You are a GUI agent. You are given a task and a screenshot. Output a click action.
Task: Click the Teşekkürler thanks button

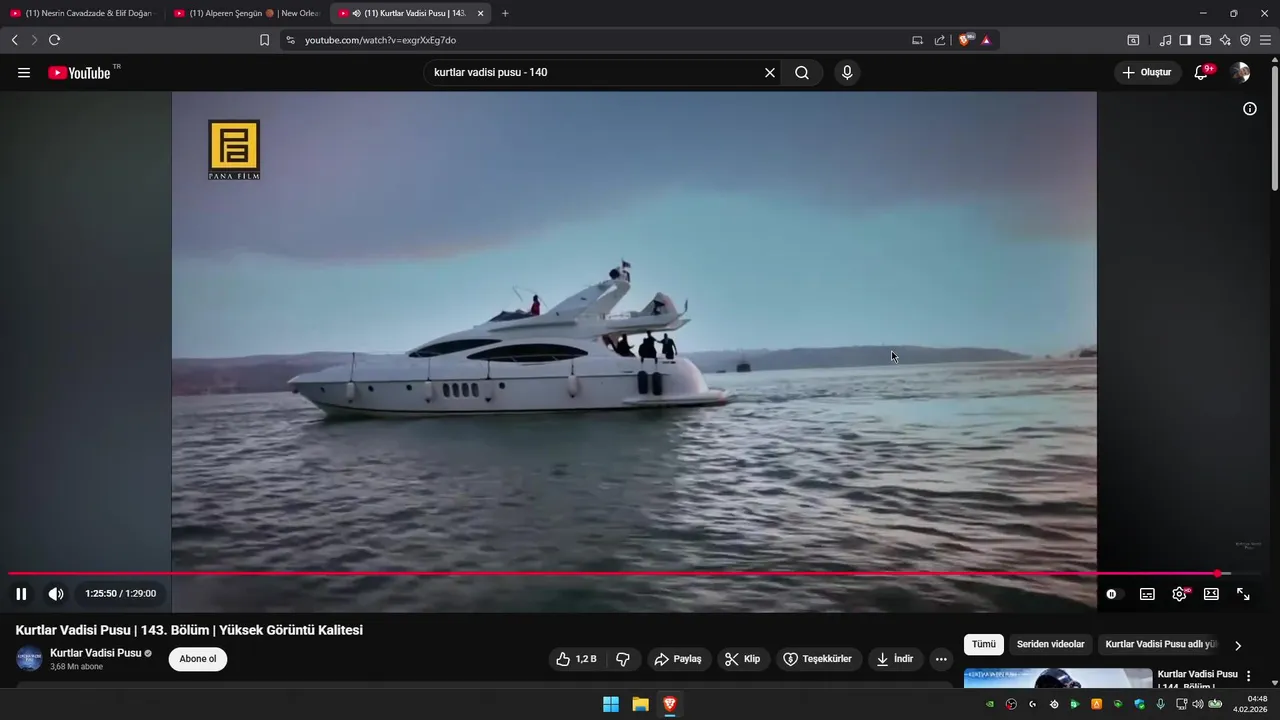point(818,659)
